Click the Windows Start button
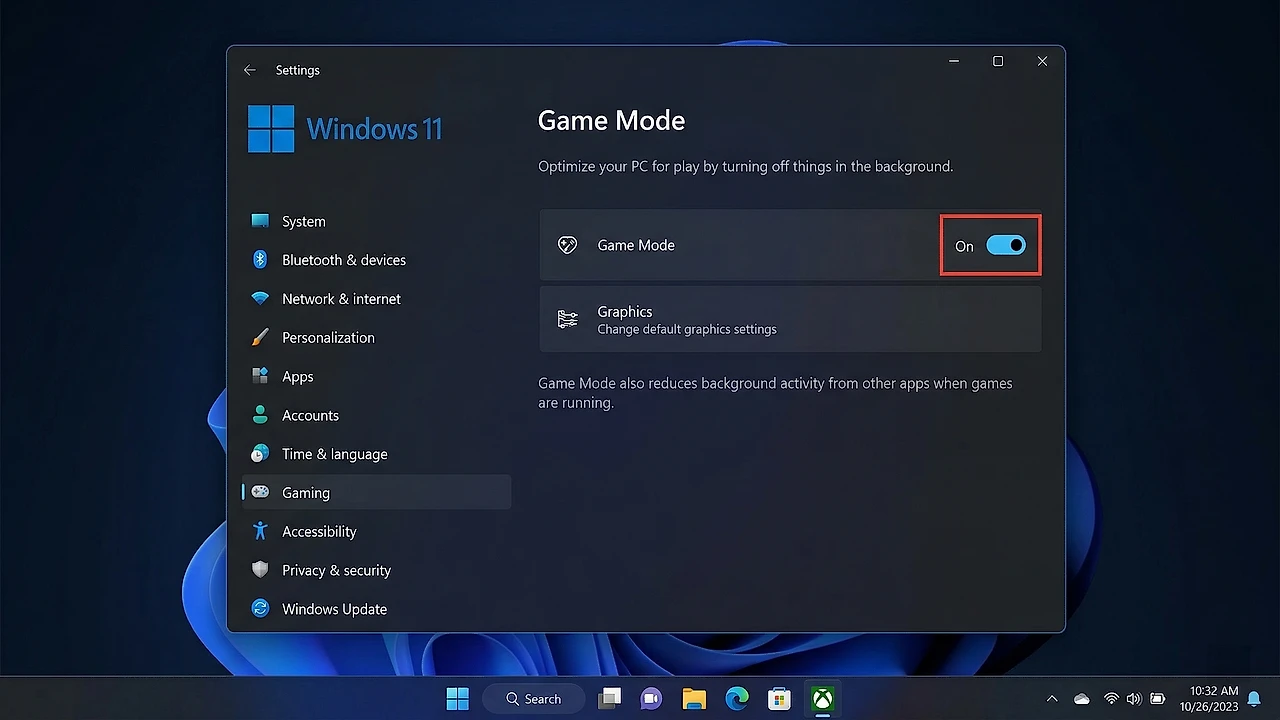The width and height of the screenshot is (1280, 720). 458,699
